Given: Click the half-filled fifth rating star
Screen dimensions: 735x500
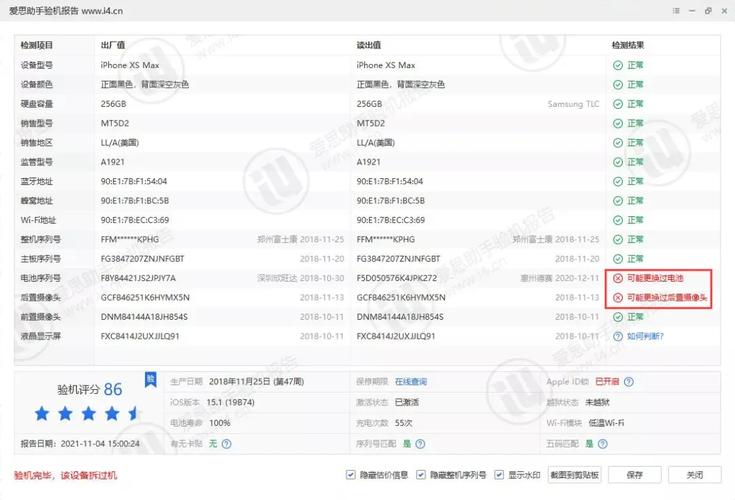Looking at the screenshot, I should (134, 413).
